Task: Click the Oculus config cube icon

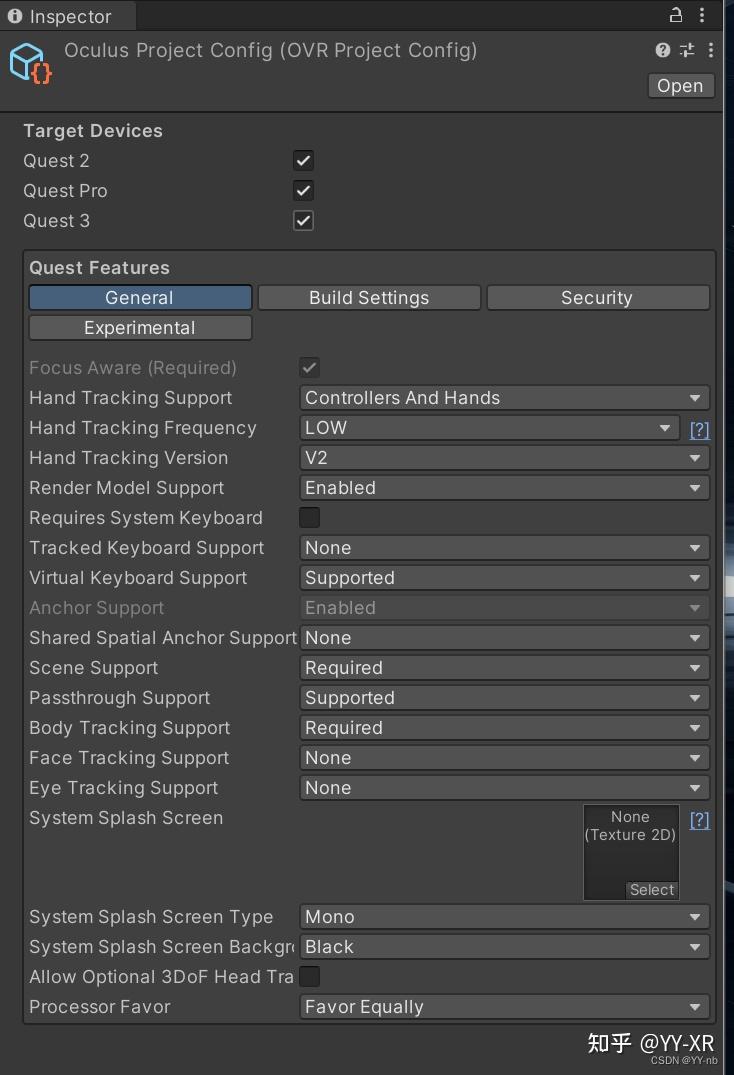Action: tap(27, 61)
